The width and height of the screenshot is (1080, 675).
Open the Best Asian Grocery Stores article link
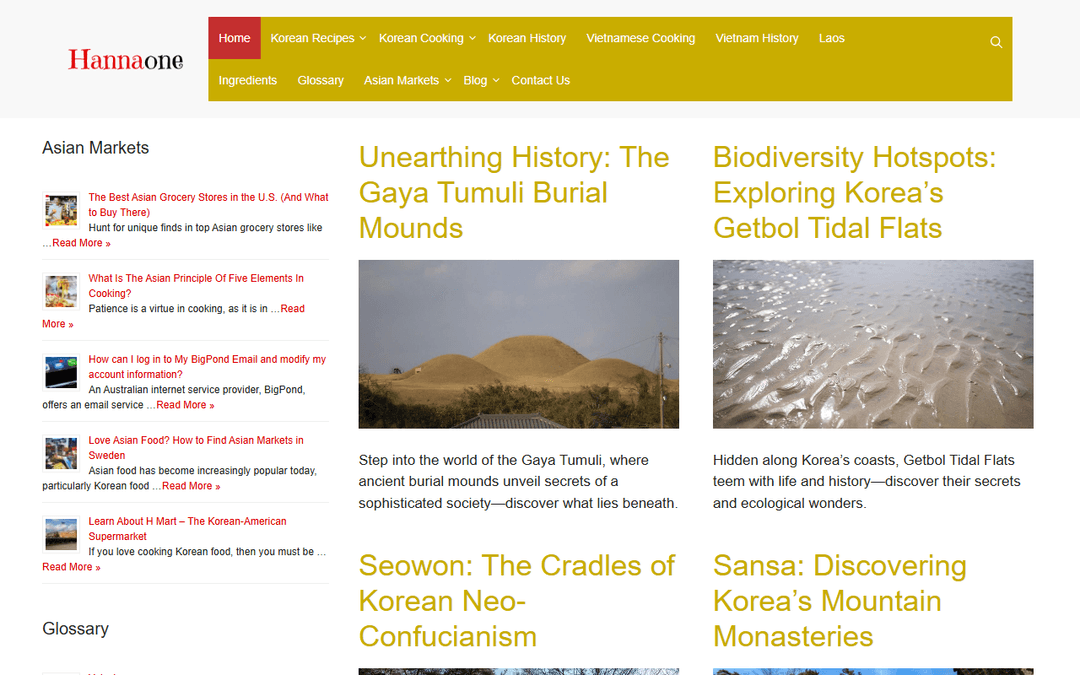pyautogui.click(x=208, y=205)
